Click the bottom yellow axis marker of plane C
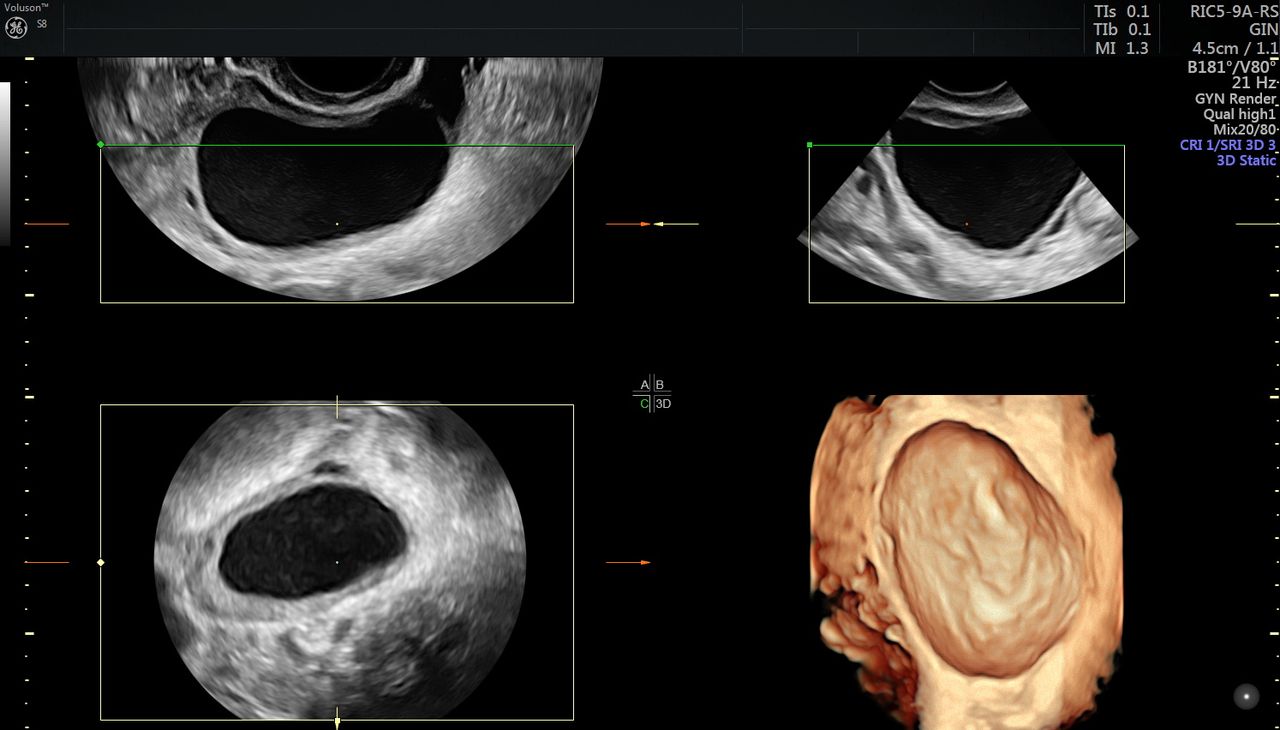This screenshot has width=1280, height=730. pyautogui.click(x=337, y=718)
